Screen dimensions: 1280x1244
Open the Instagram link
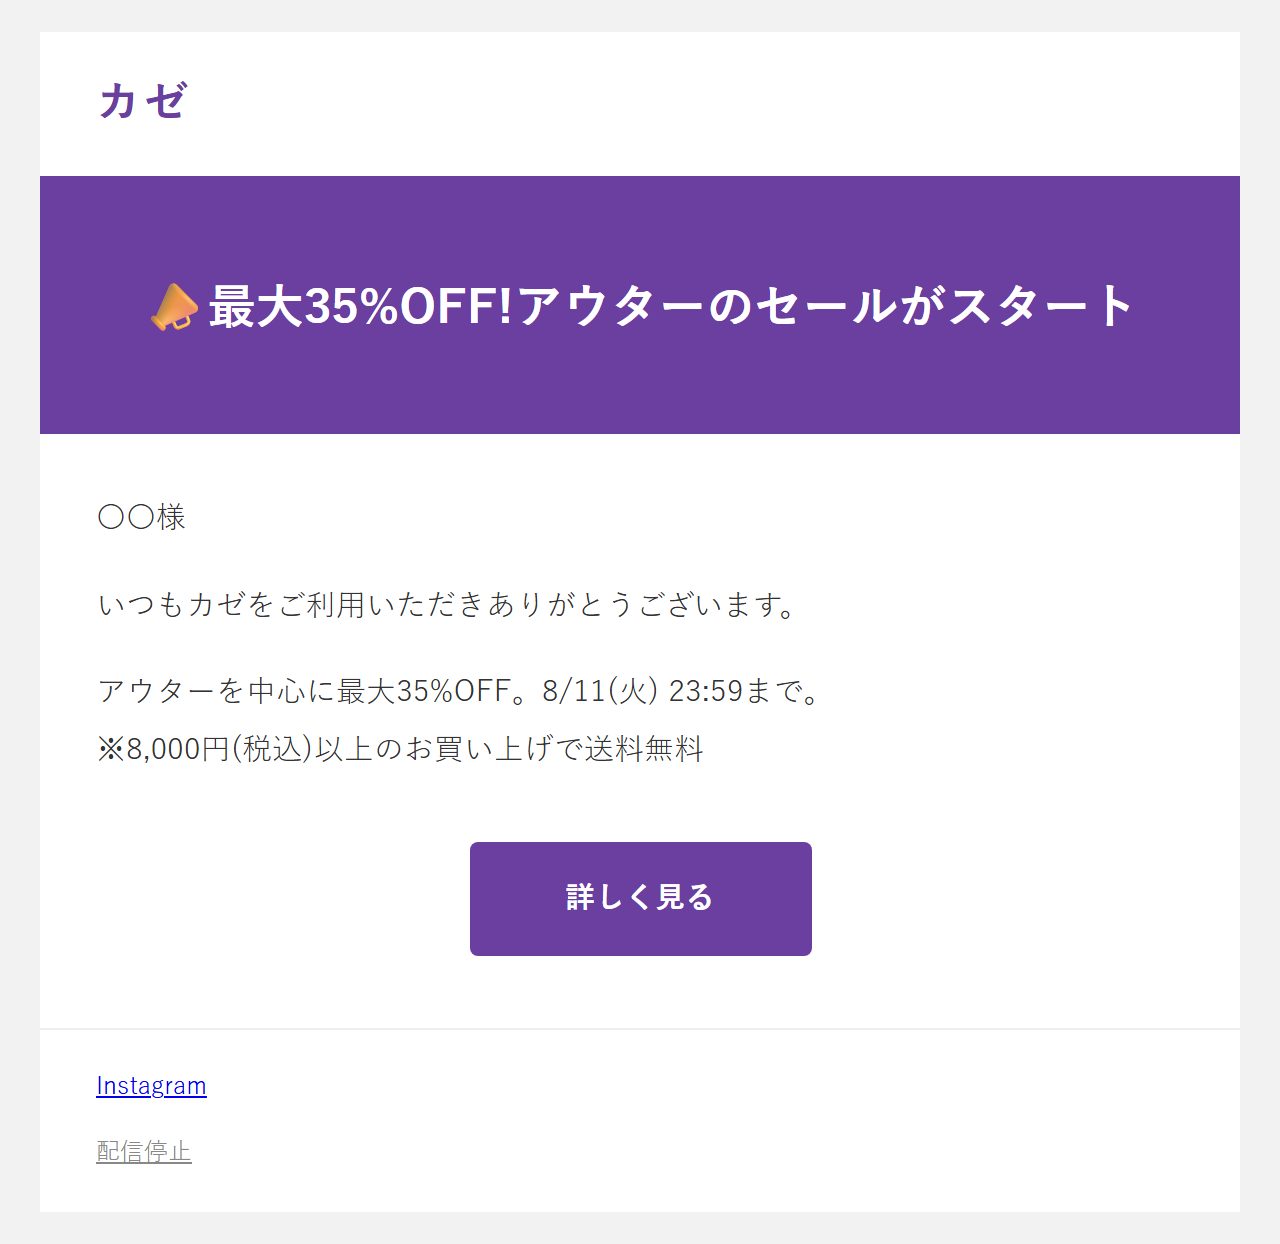[x=151, y=1086]
